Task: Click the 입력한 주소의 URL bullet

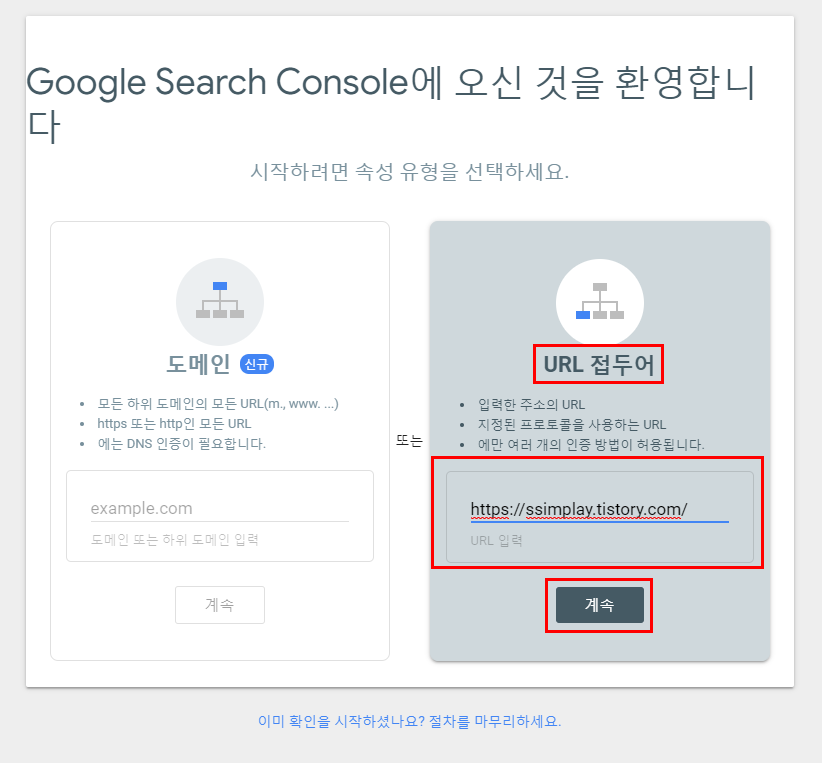Action: point(531,405)
